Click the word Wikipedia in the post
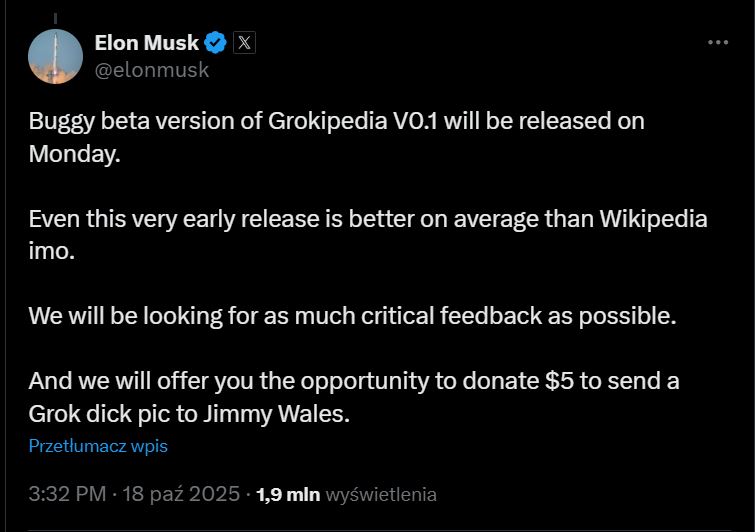Image resolution: width=755 pixels, height=532 pixels. [x=653, y=219]
